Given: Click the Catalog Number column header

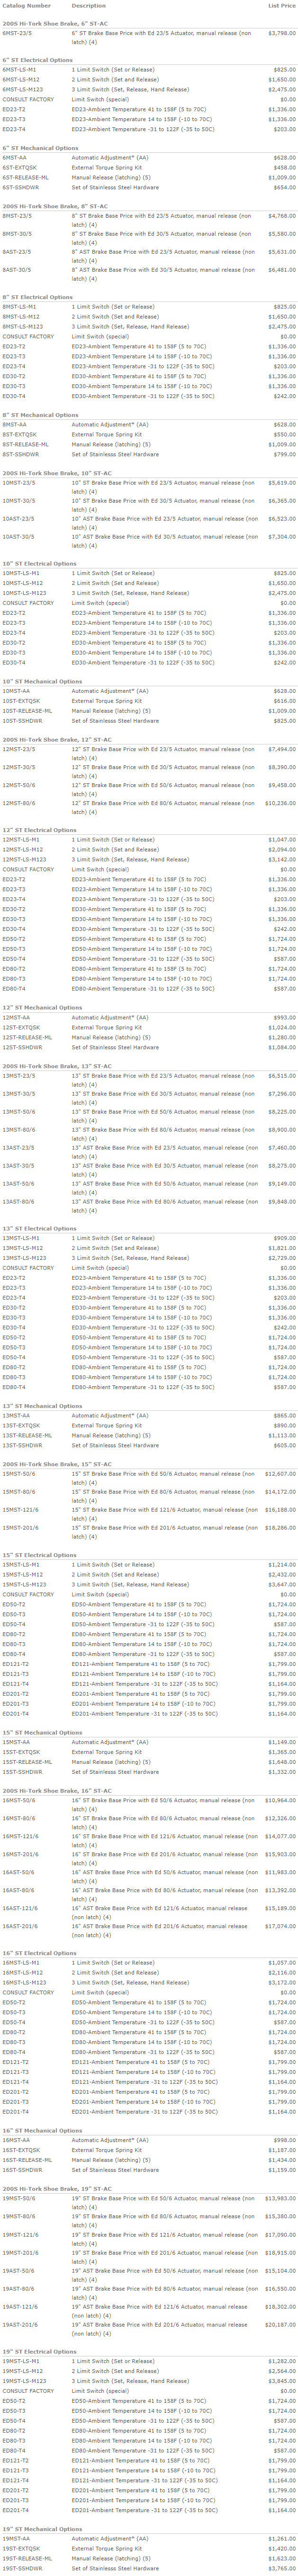Looking at the screenshot, I should point(27,6).
